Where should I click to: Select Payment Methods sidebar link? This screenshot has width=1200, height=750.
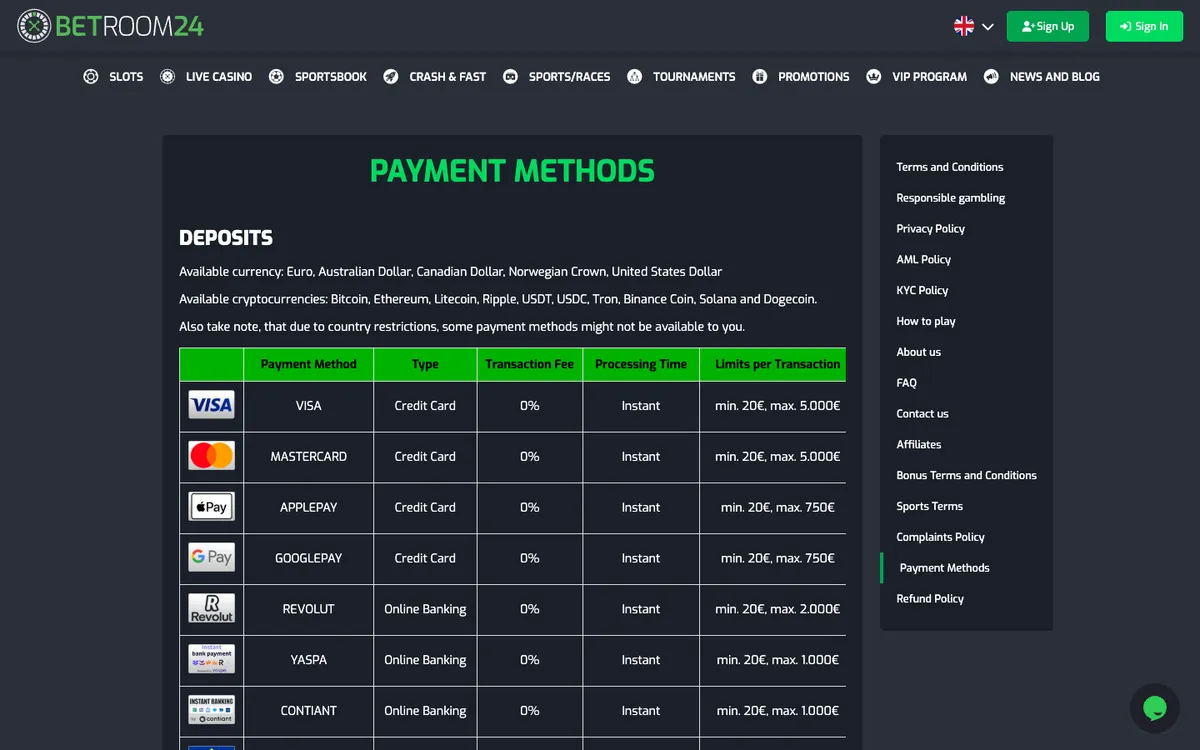[945, 568]
